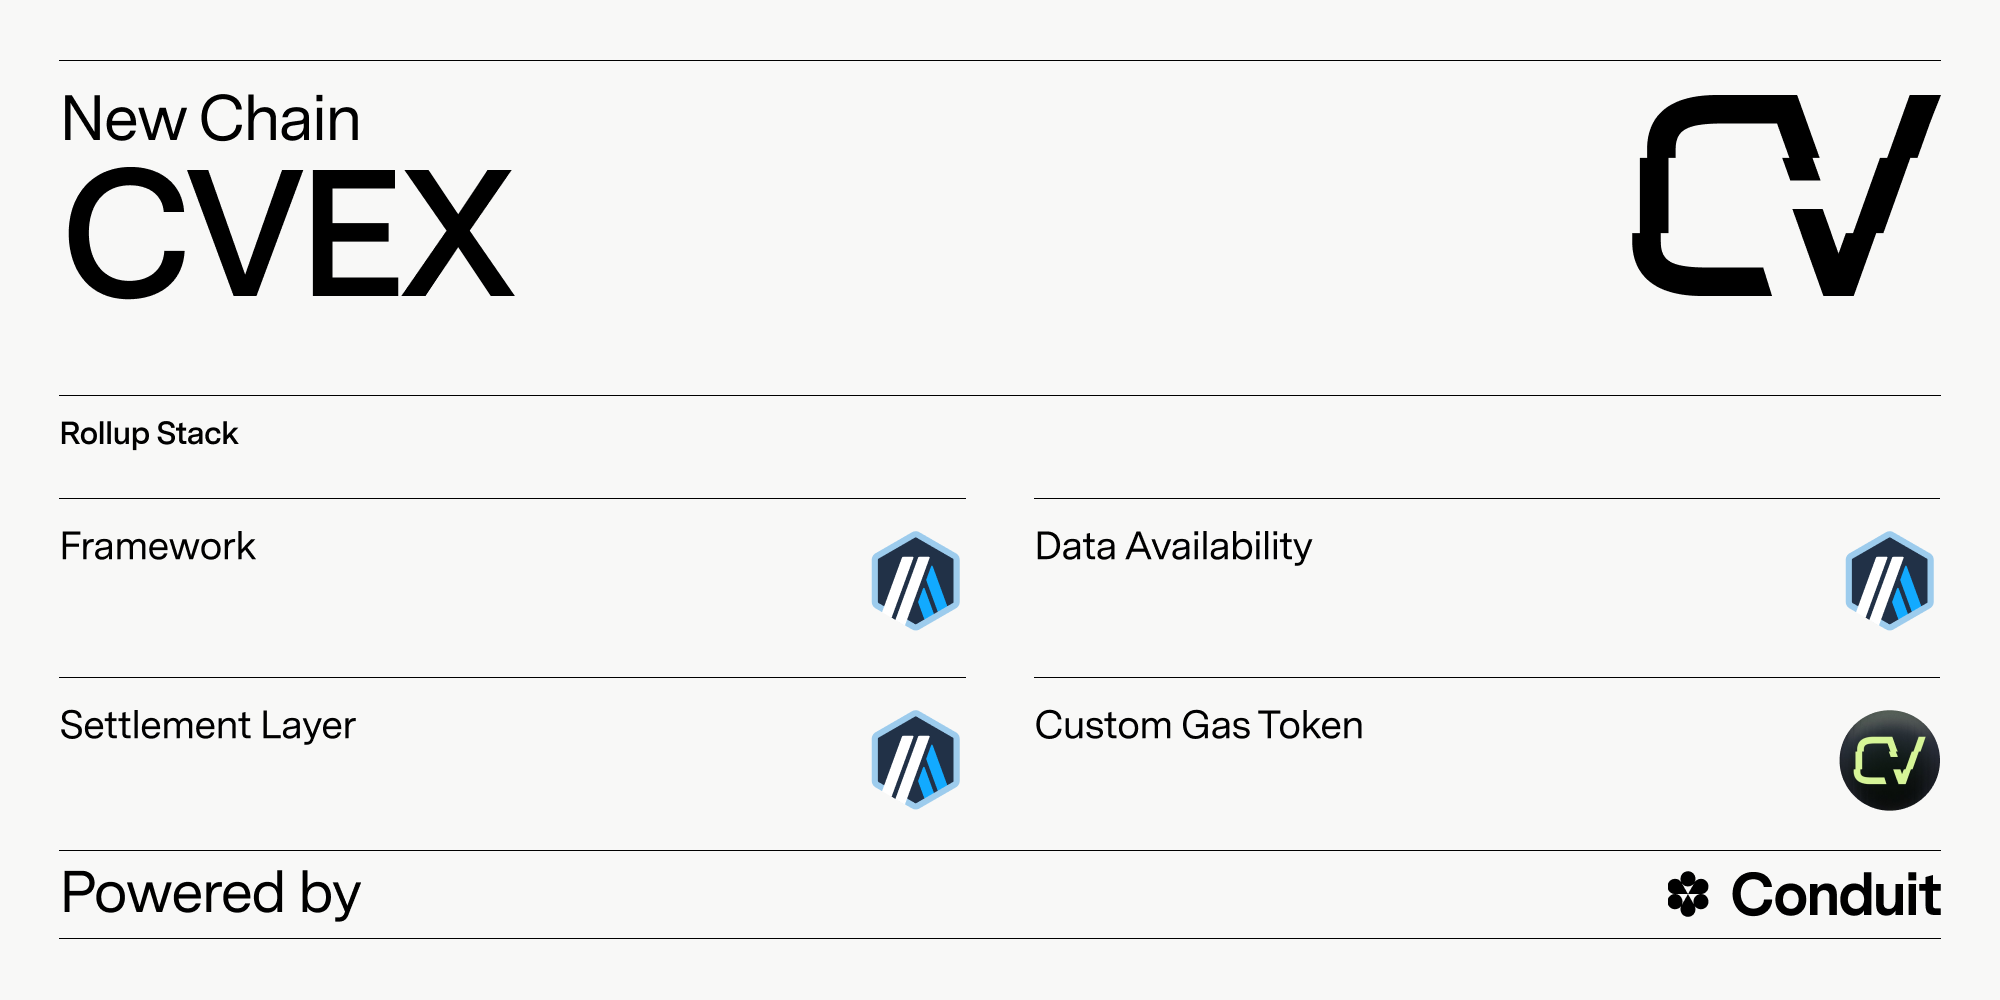2000x1000 pixels.
Task: Click the Arbitrum icon beside Framework
Action: click(x=915, y=581)
